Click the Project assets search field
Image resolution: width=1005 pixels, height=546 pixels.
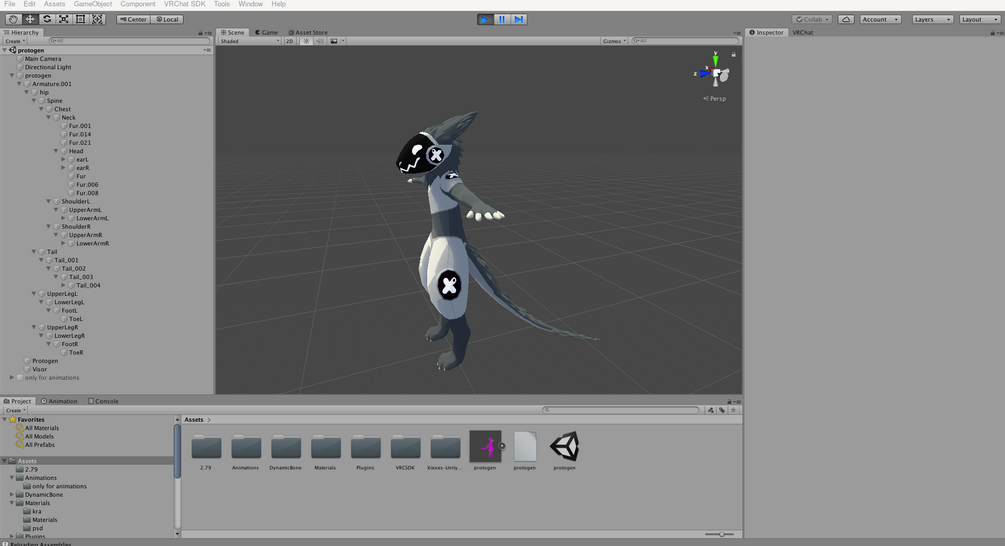click(x=620, y=410)
